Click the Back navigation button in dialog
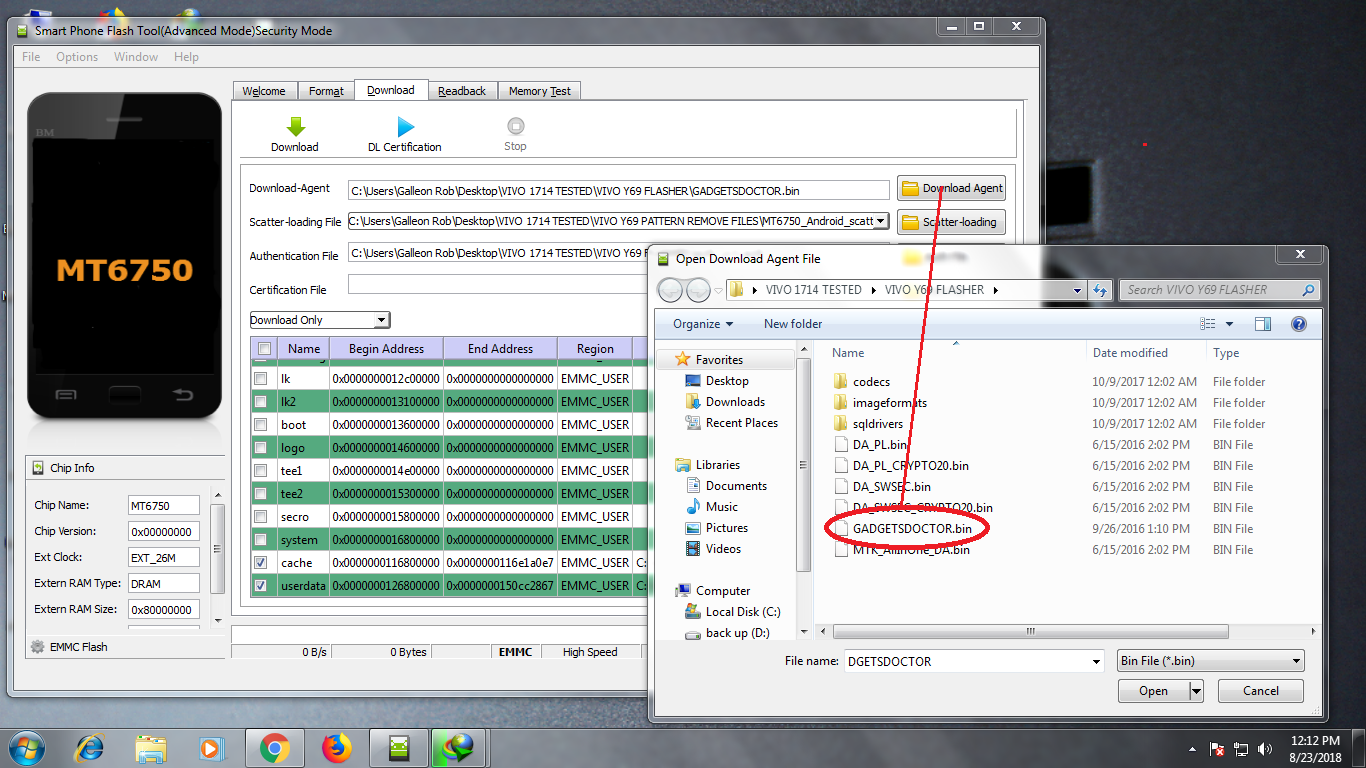Image resolution: width=1366 pixels, height=768 pixels. coord(670,290)
